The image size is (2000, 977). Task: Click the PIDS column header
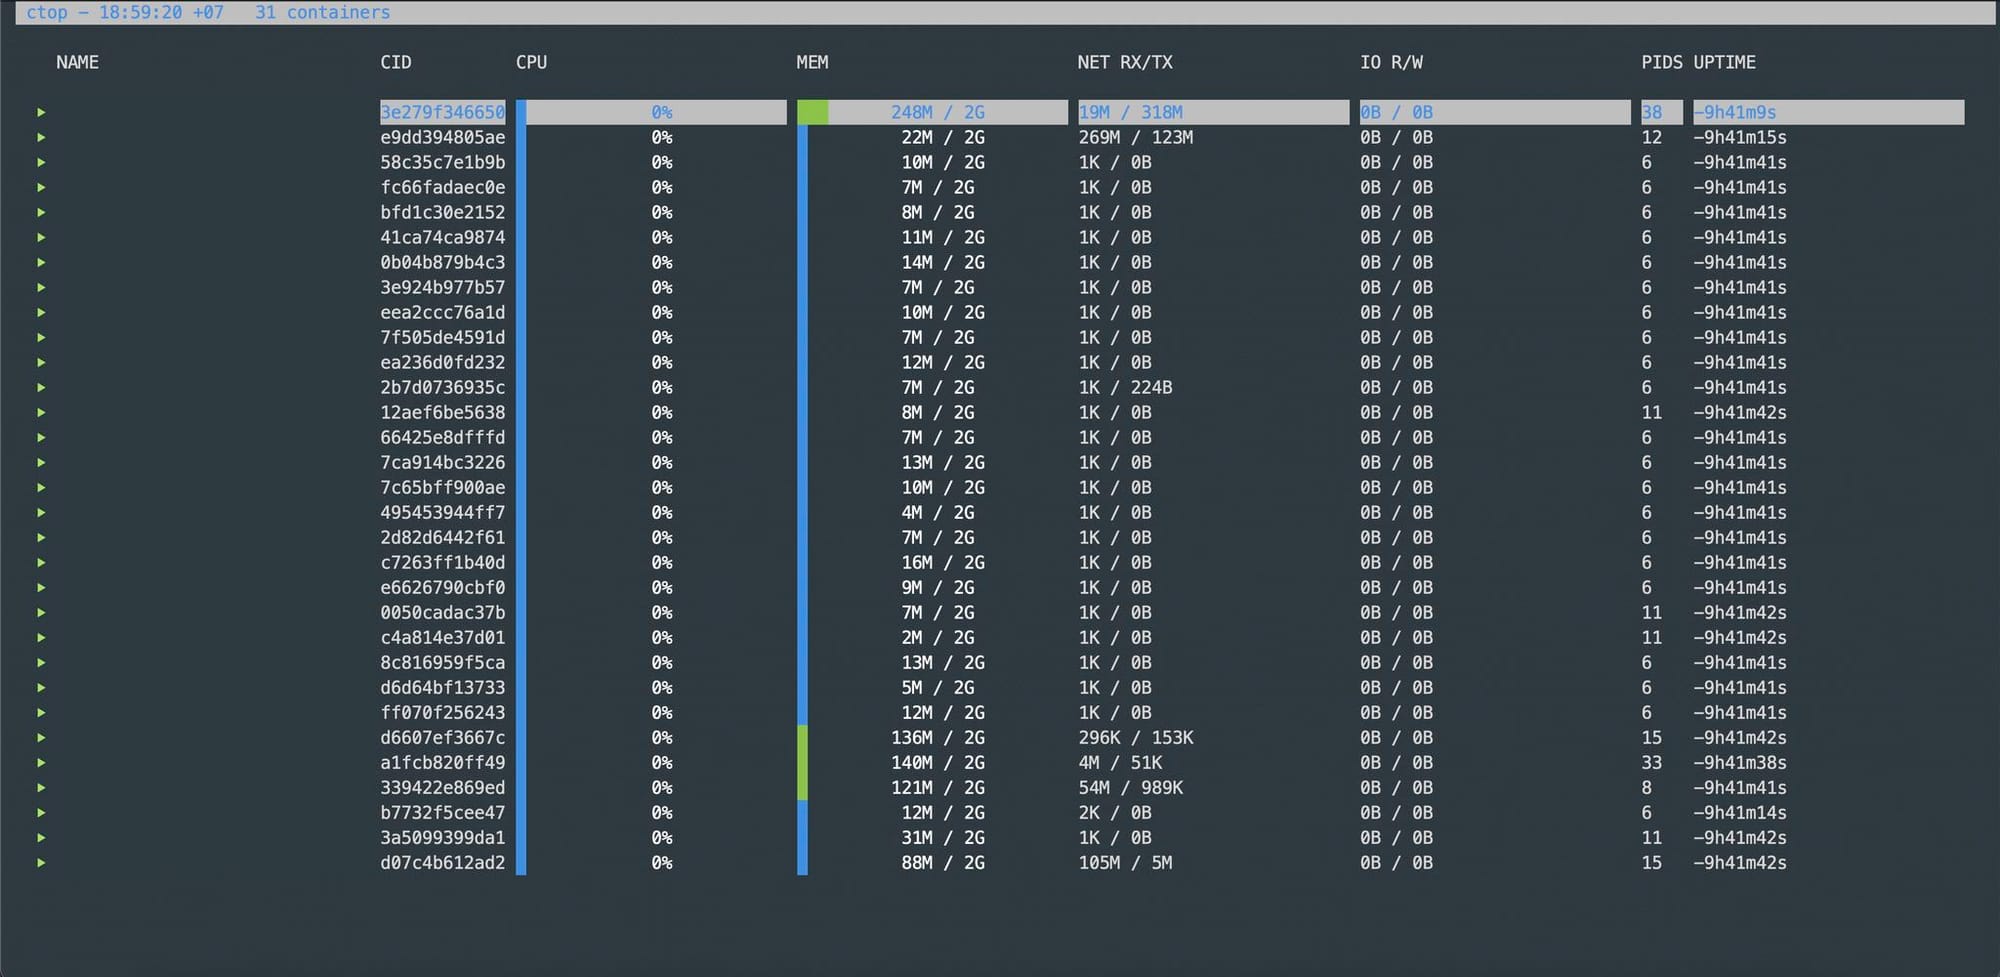pyautogui.click(x=1661, y=62)
